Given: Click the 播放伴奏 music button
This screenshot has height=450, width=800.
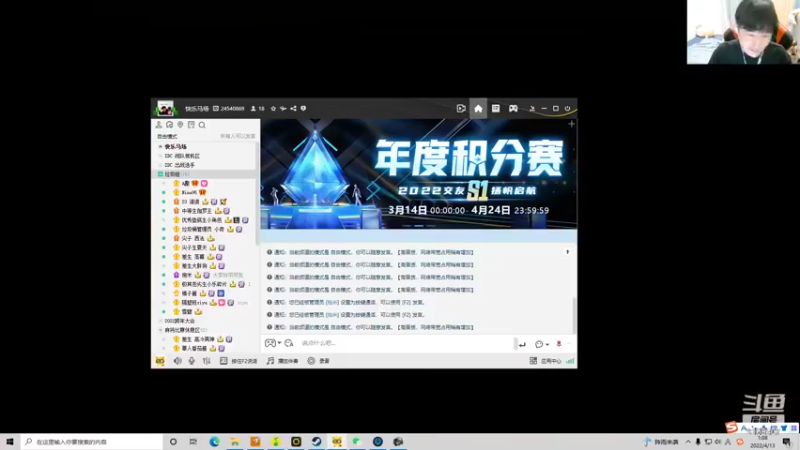Looking at the screenshot, I should [283, 361].
